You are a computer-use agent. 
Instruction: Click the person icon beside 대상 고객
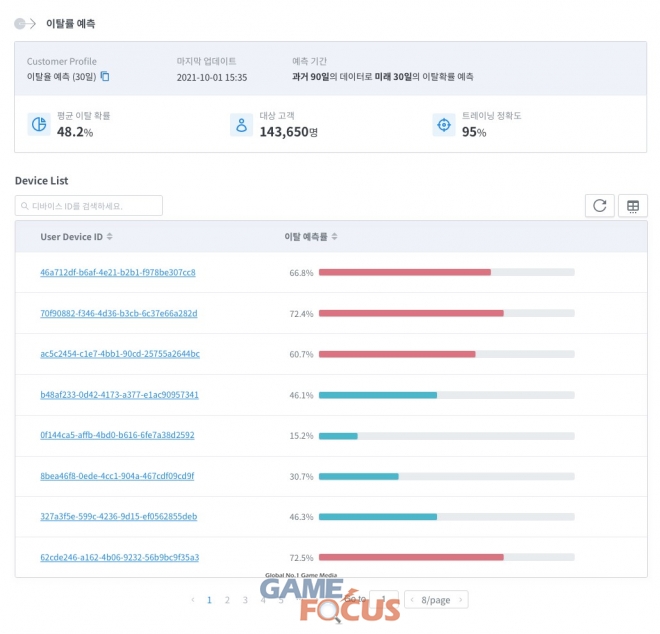(240, 124)
